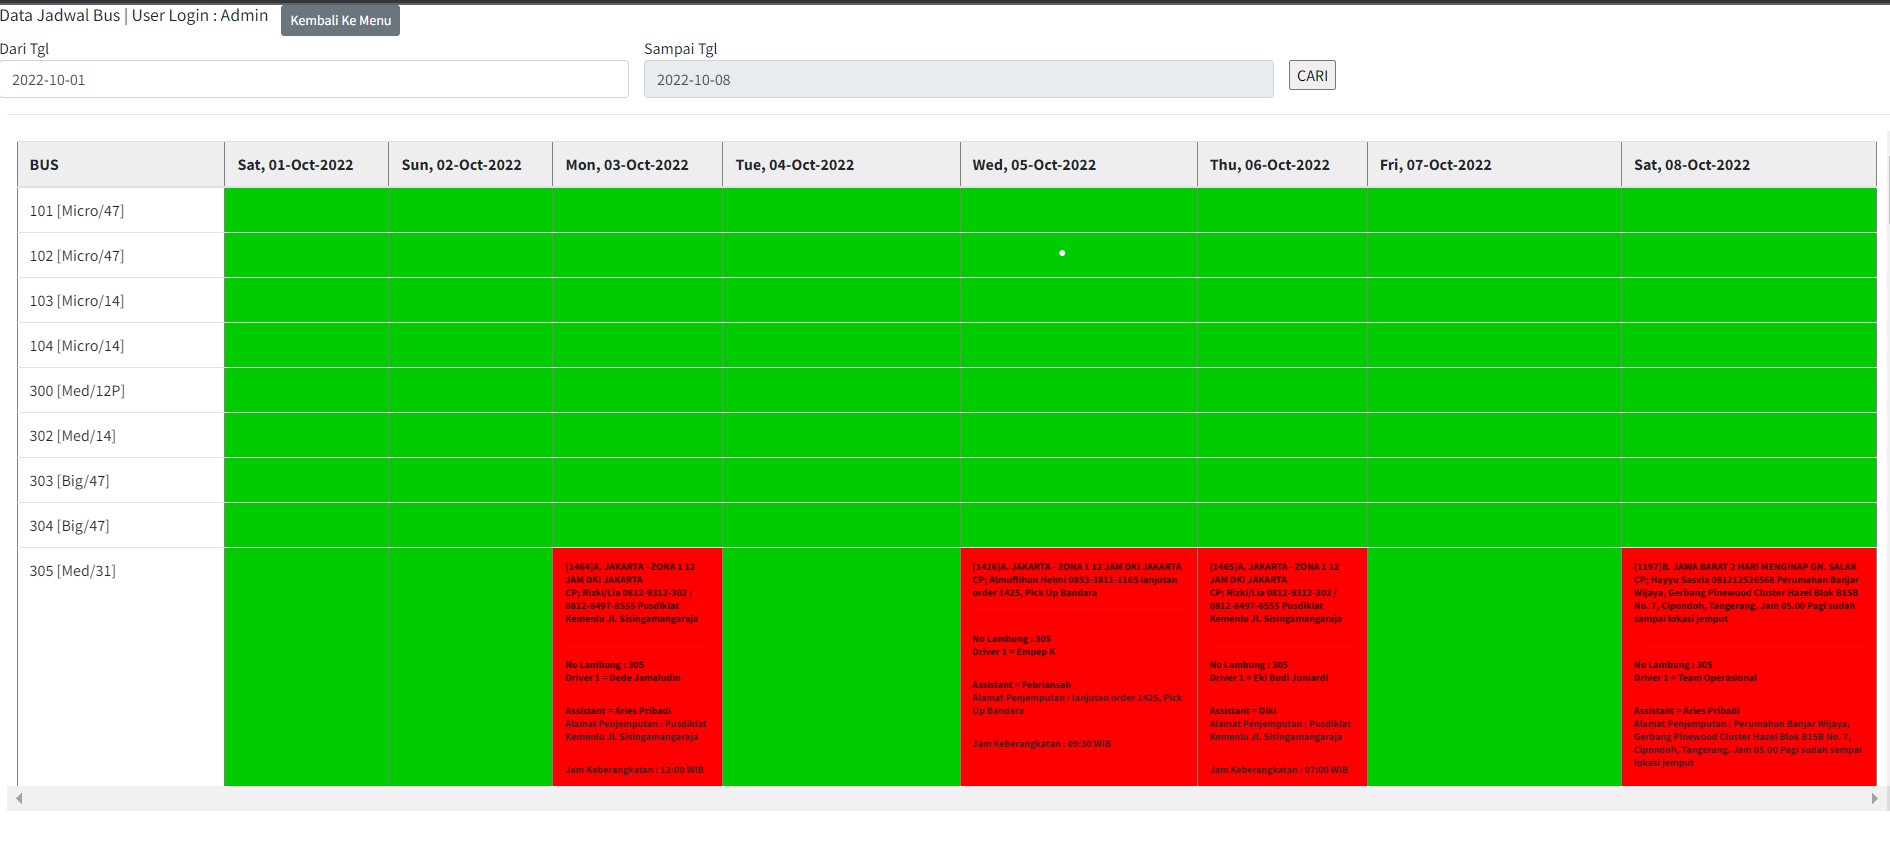Click green cell for bus 102 on Sat, 01-Oct-2022

pos(306,256)
